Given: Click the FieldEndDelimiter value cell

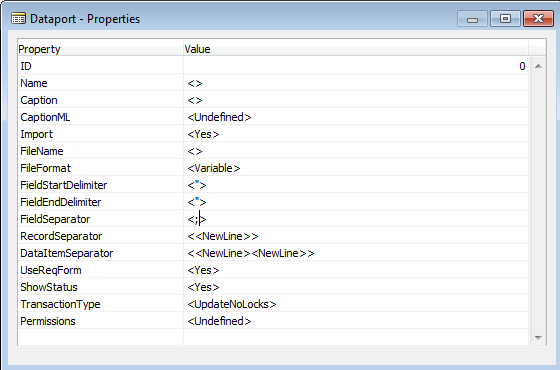Looking at the screenshot, I should coord(356,202).
